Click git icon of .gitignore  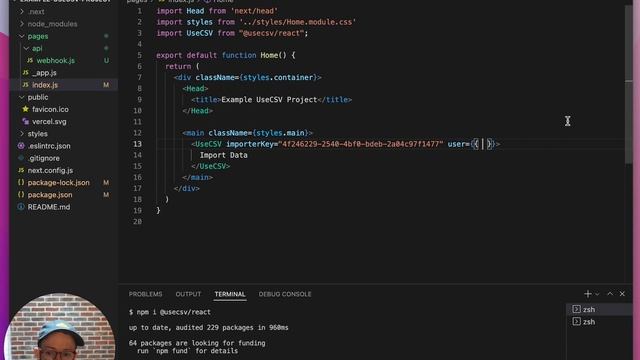click(21, 158)
